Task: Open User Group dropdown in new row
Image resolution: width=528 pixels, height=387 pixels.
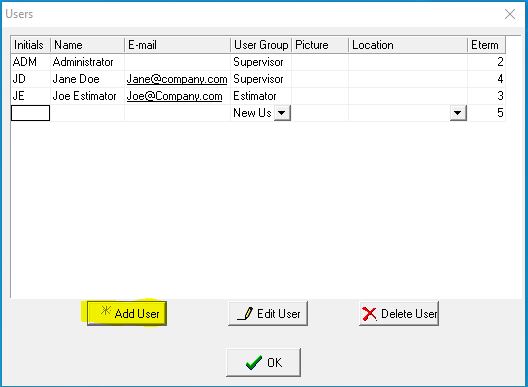Action: 282,113
